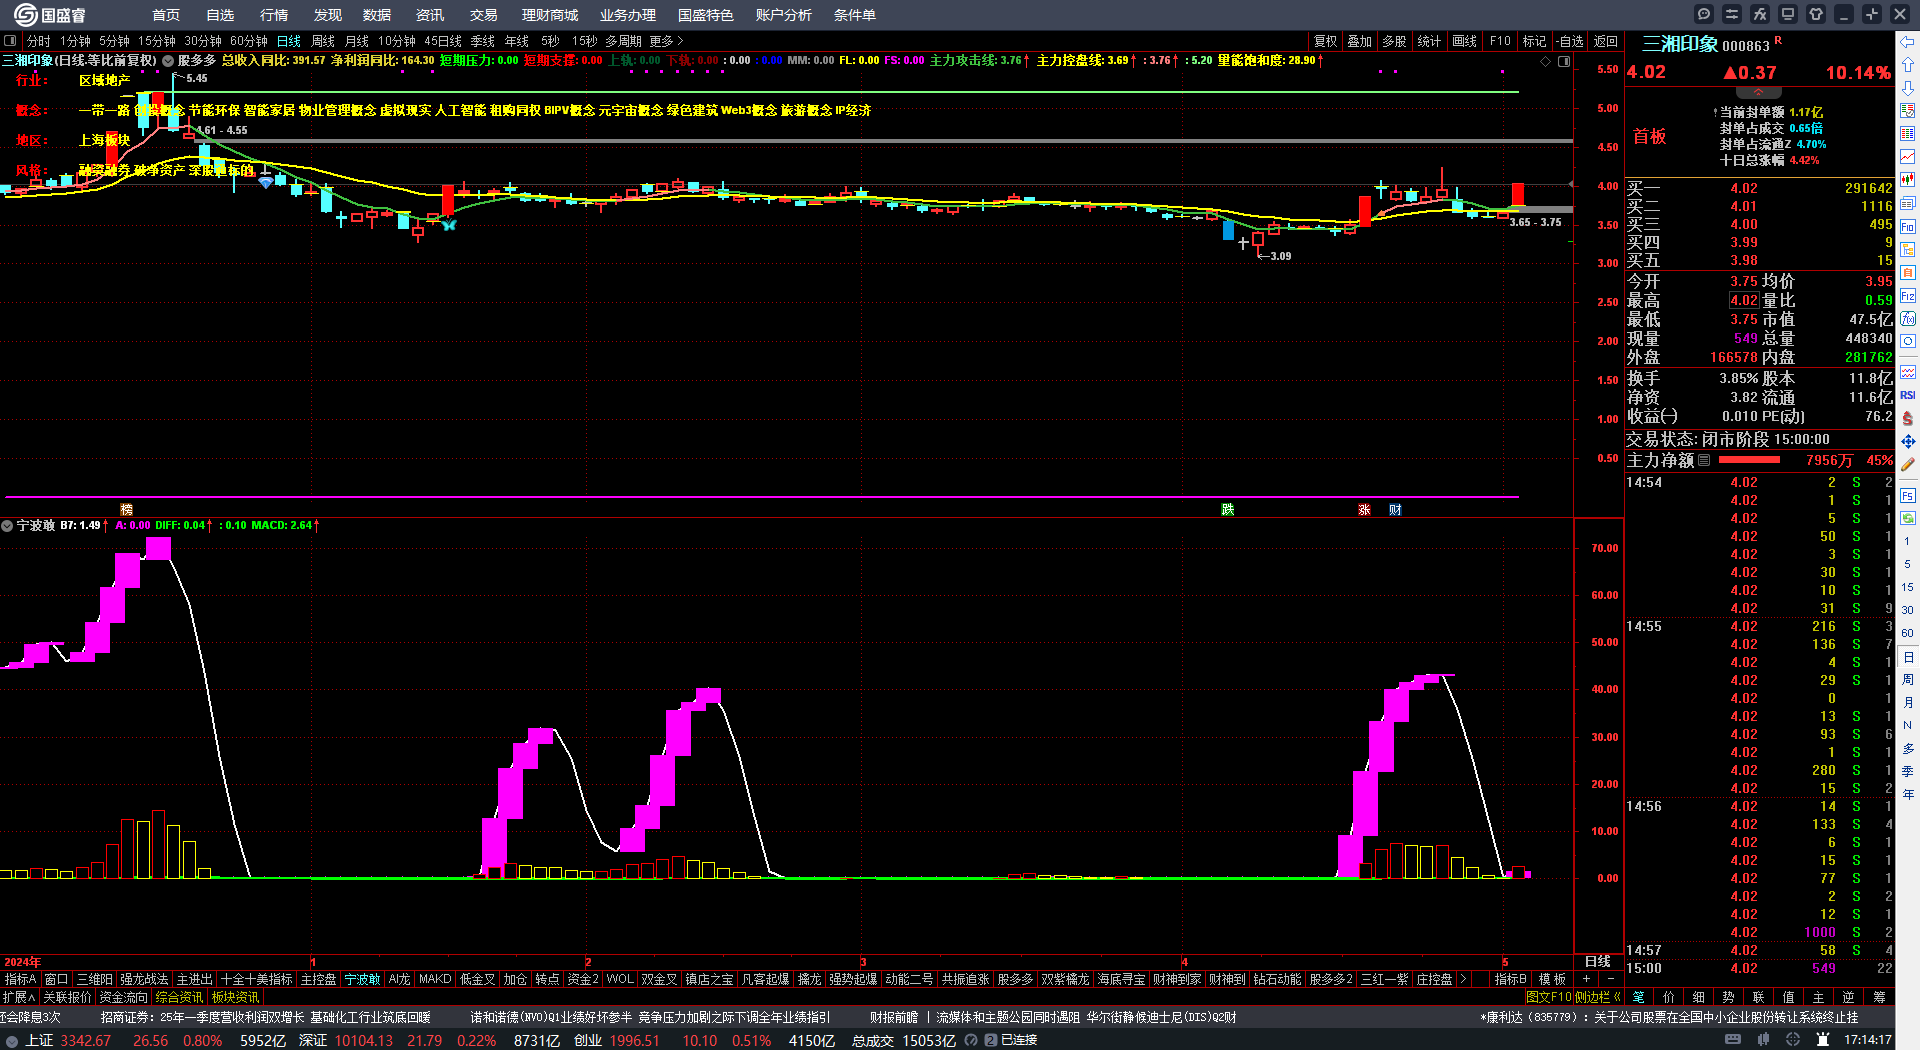Click the F12 trading icon in sidebar
The width and height of the screenshot is (1920, 1050).
pyautogui.click(x=1908, y=296)
